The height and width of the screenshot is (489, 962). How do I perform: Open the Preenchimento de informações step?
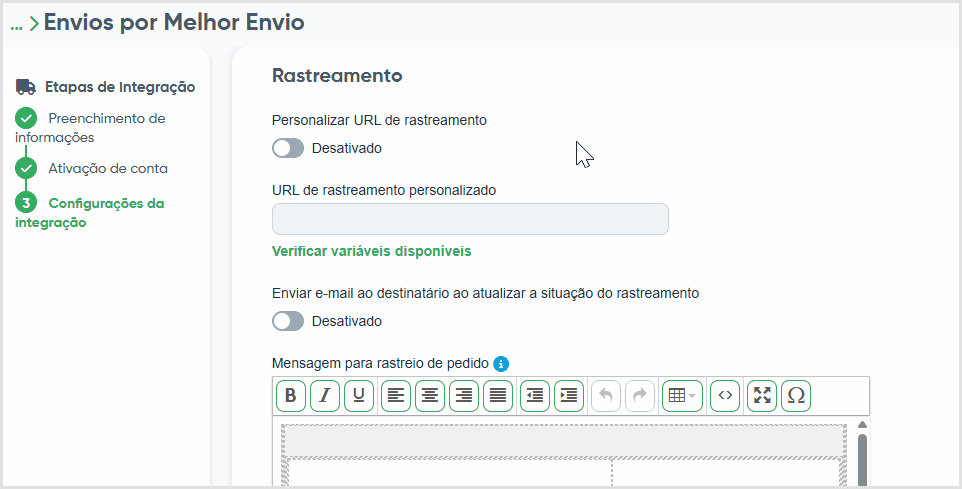(x=90, y=128)
